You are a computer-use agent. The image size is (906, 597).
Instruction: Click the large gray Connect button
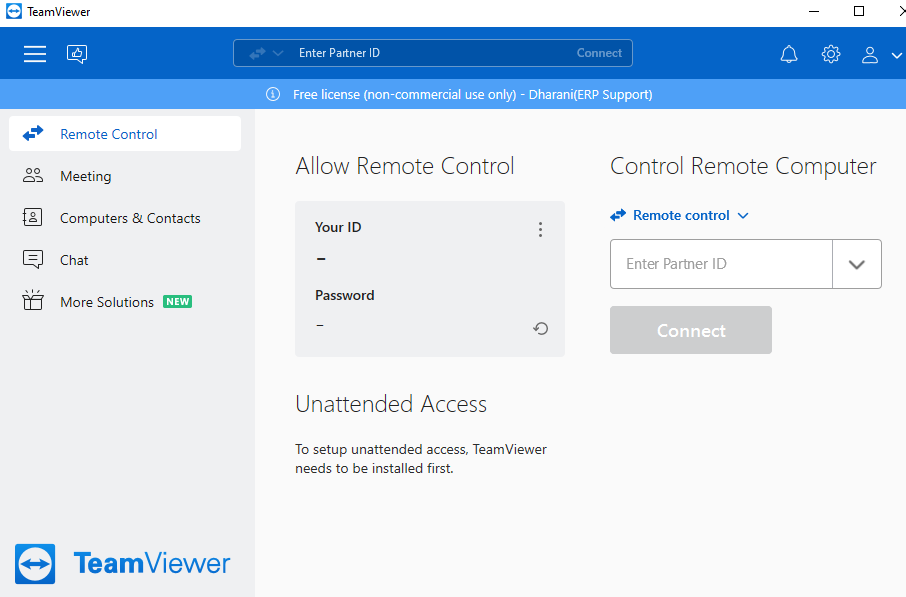pos(690,330)
